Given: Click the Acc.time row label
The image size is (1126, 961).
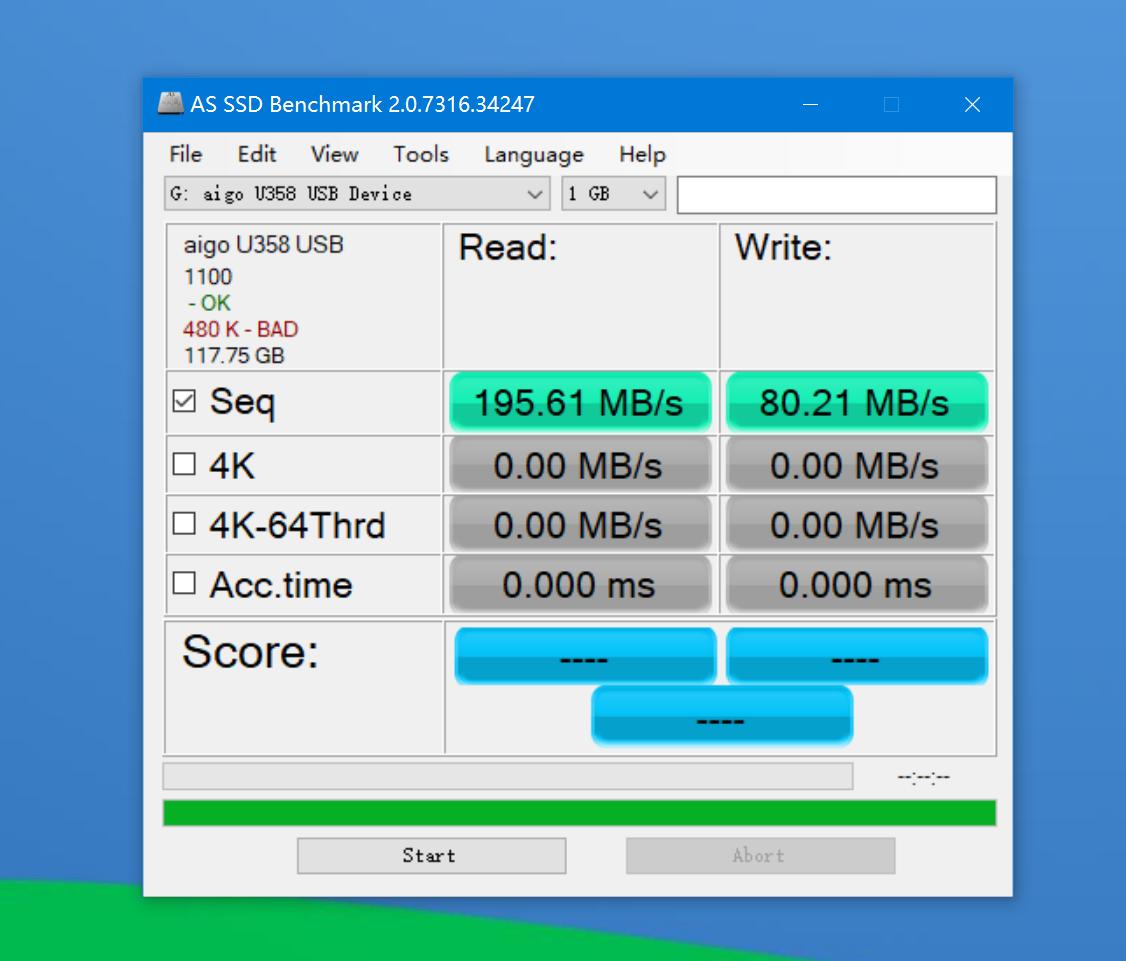Looking at the screenshot, I should (x=281, y=585).
